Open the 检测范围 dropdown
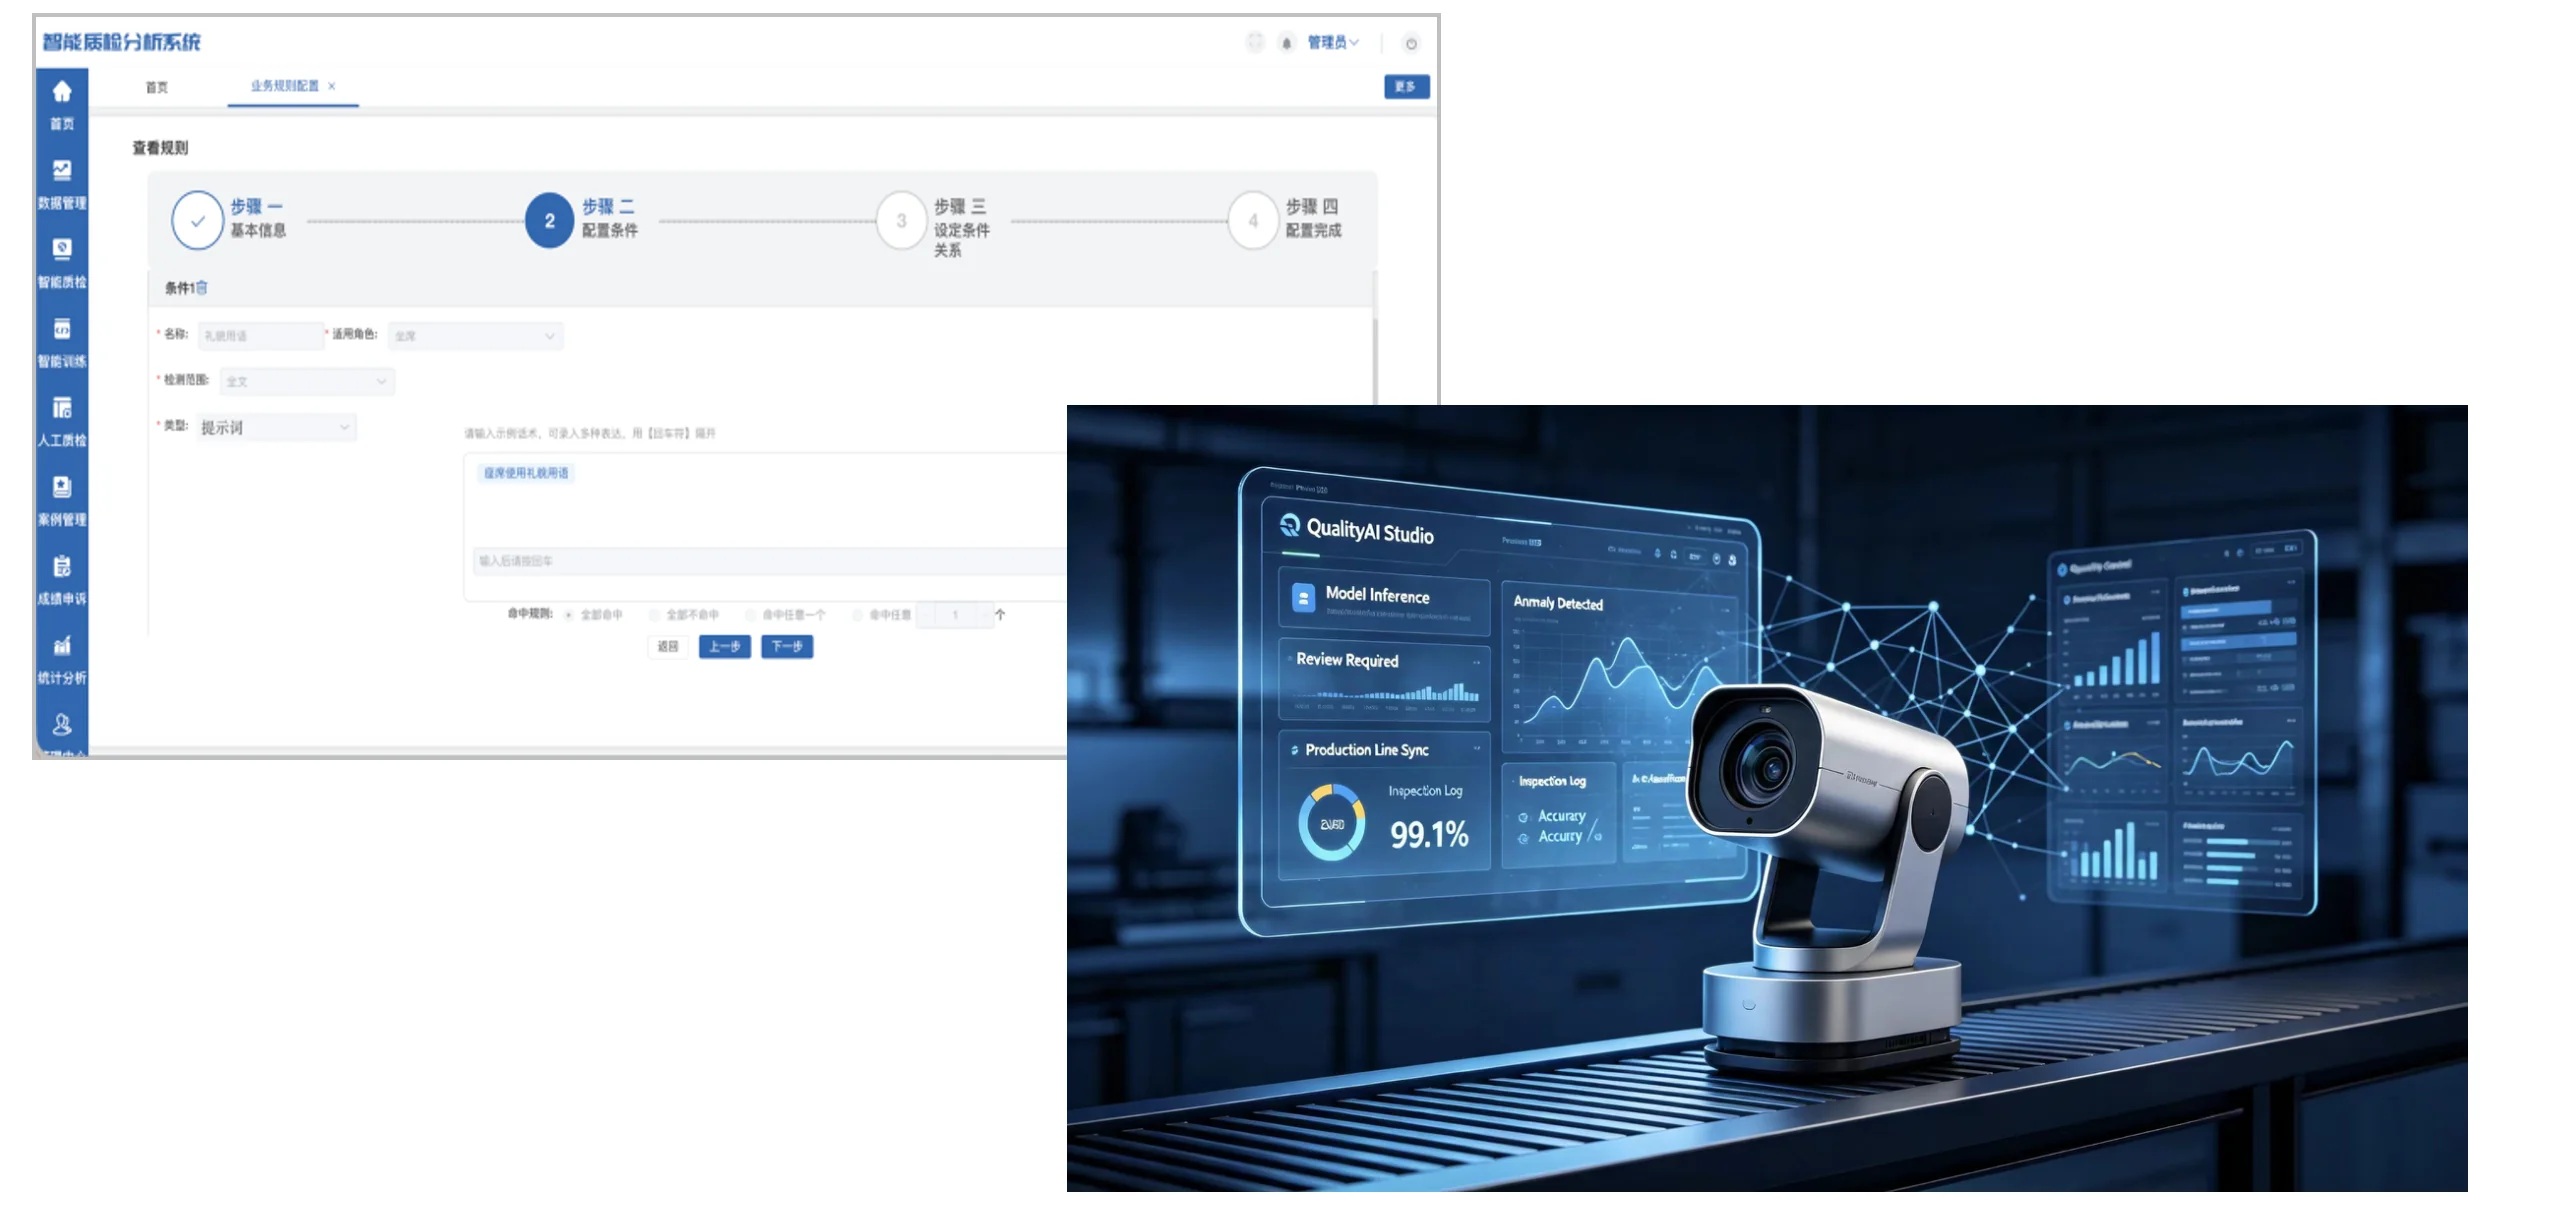The width and height of the screenshot is (2557, 1210). [x=307, y=381]
